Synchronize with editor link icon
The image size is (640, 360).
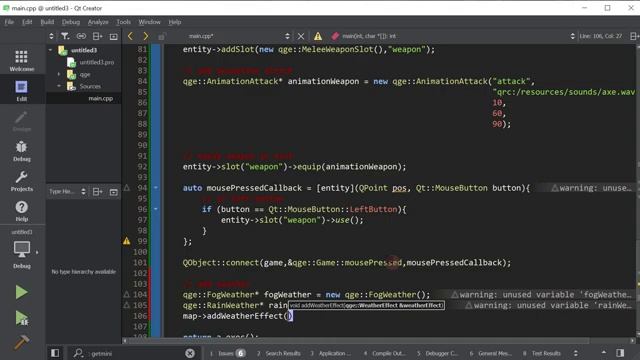[81, 36]
